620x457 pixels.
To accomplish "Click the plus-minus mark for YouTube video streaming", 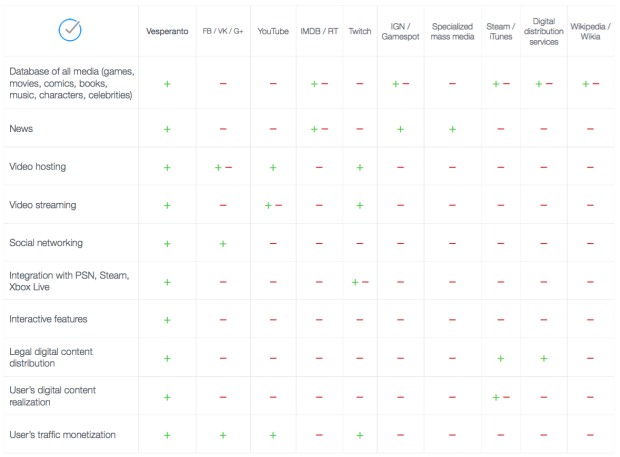I will [273, 205].
